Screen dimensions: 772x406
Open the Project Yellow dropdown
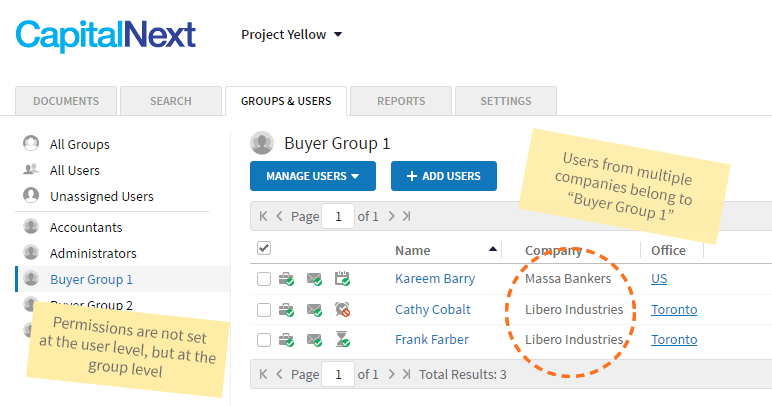point(291,35)
